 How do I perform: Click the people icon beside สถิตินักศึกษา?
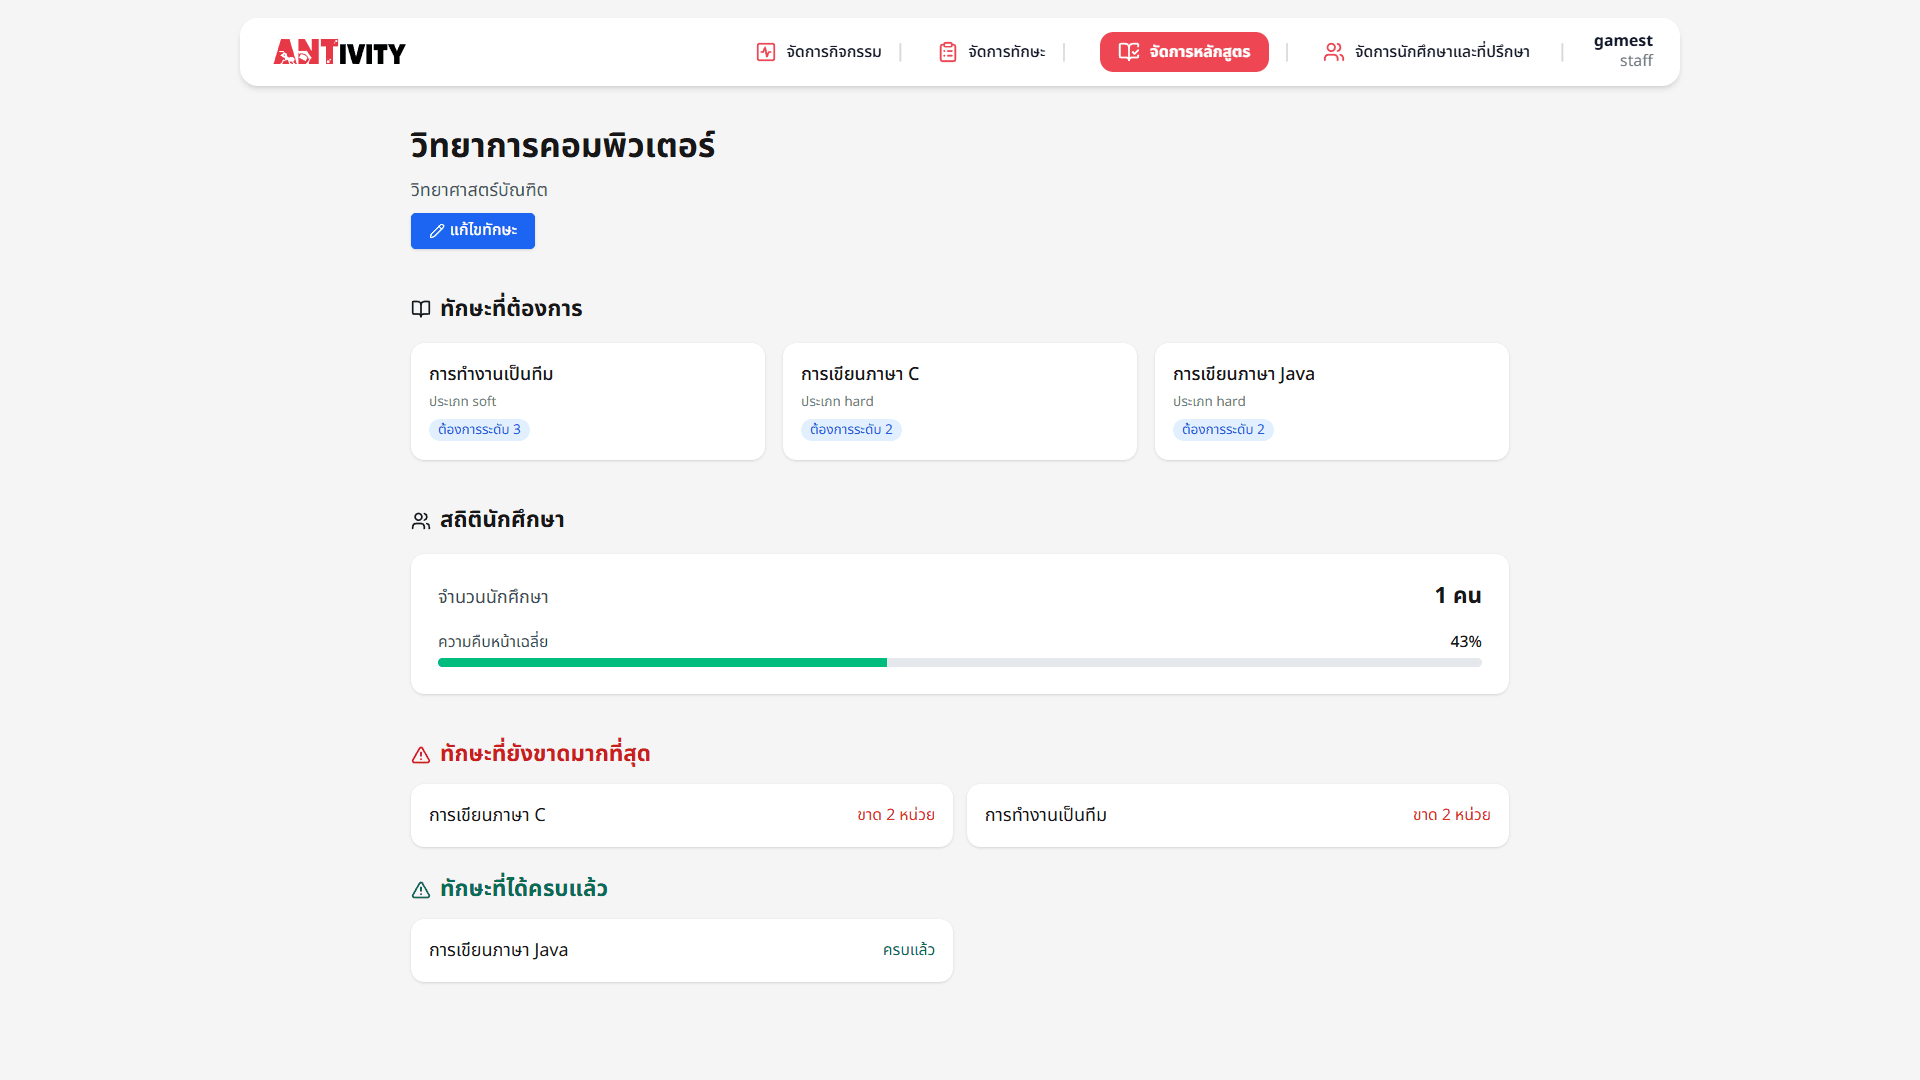pos(421,521)
